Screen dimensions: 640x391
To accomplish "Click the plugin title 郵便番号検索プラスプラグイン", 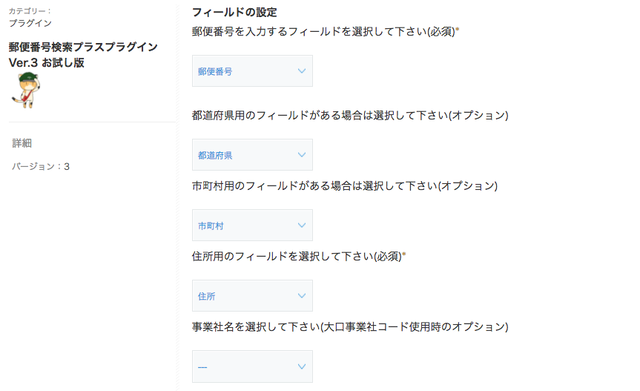I will point(83,47).
